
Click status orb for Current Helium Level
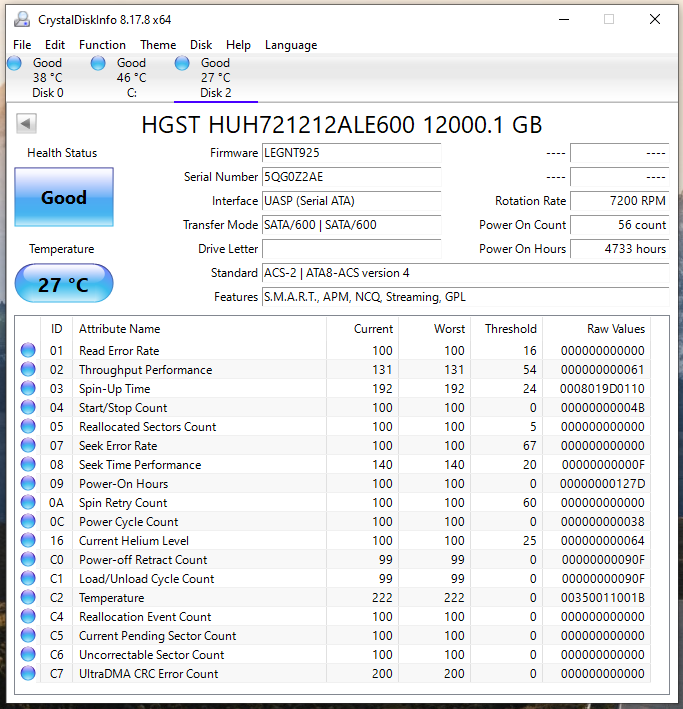pyautogui.click(x=28, y=541)
